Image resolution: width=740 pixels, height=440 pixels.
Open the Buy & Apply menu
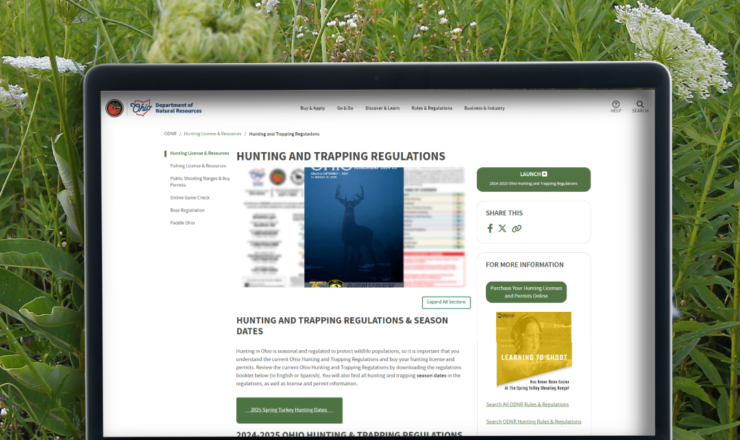pos(312,108)
